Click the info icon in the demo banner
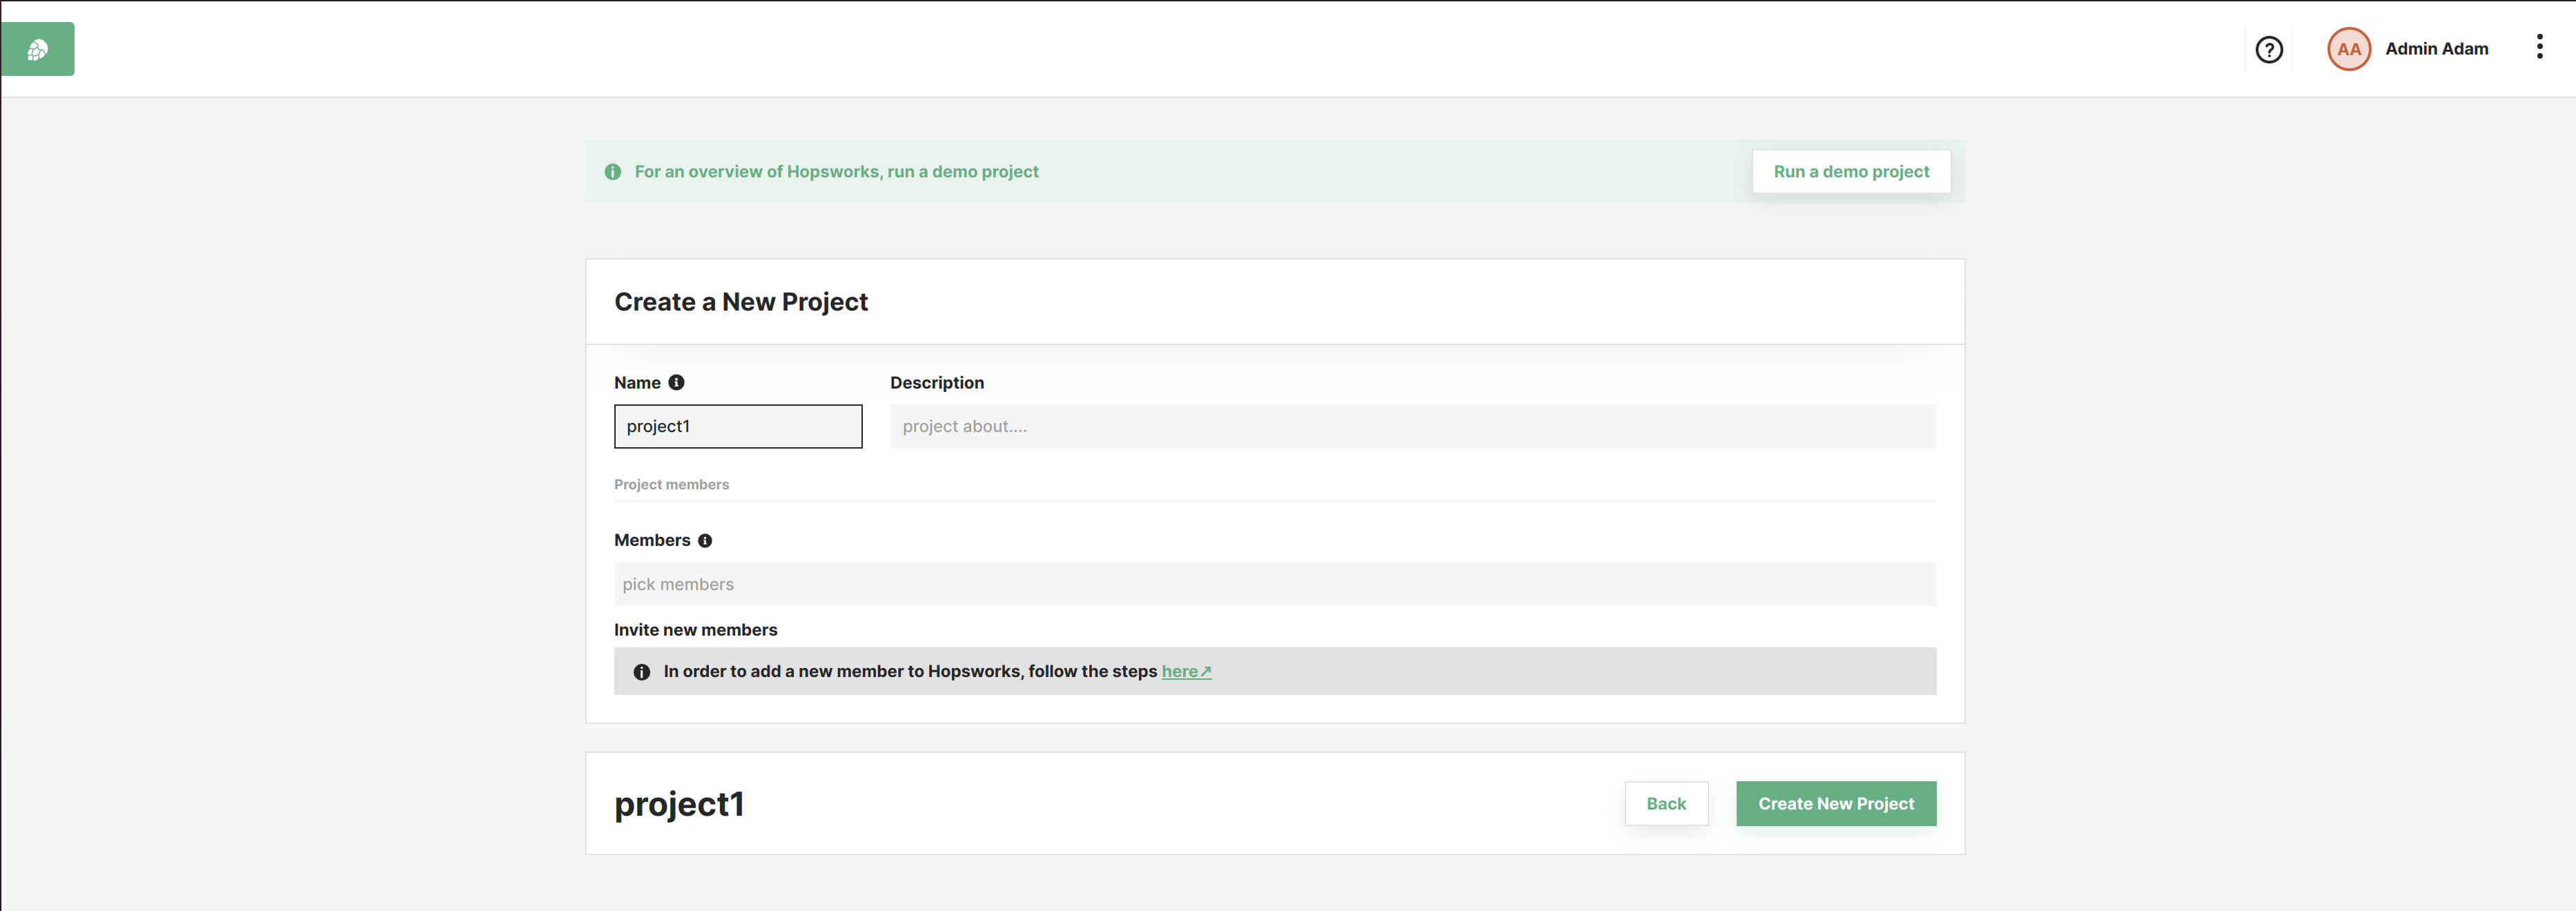This screenshot has width=2576, height=911. 613,172
